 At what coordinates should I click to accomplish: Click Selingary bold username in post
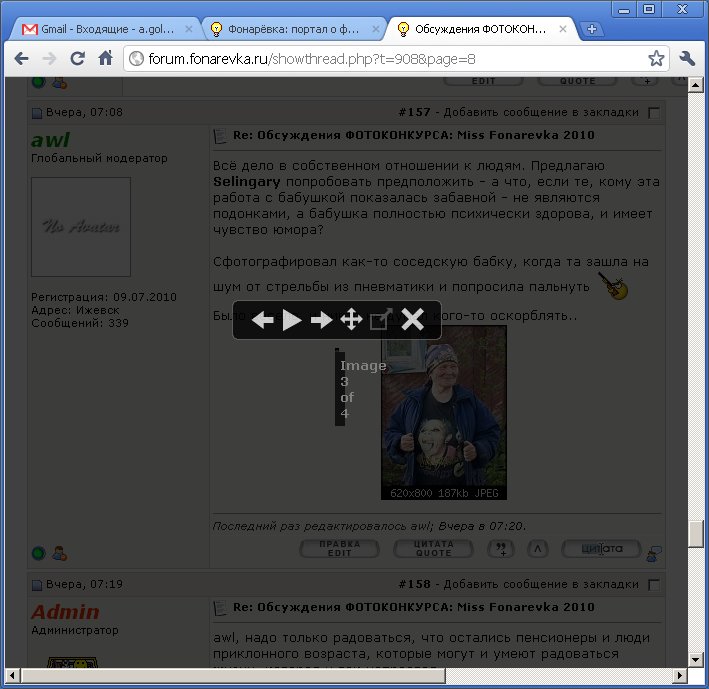coord(246,182)
